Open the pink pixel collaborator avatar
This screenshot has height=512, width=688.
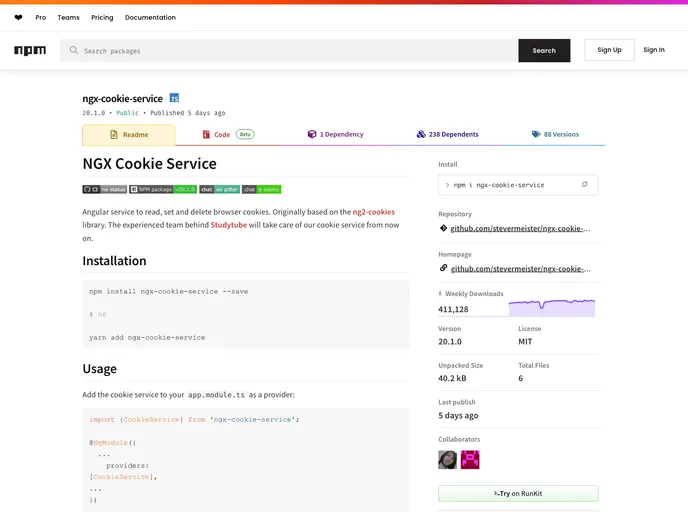click(x=470, y=460)
